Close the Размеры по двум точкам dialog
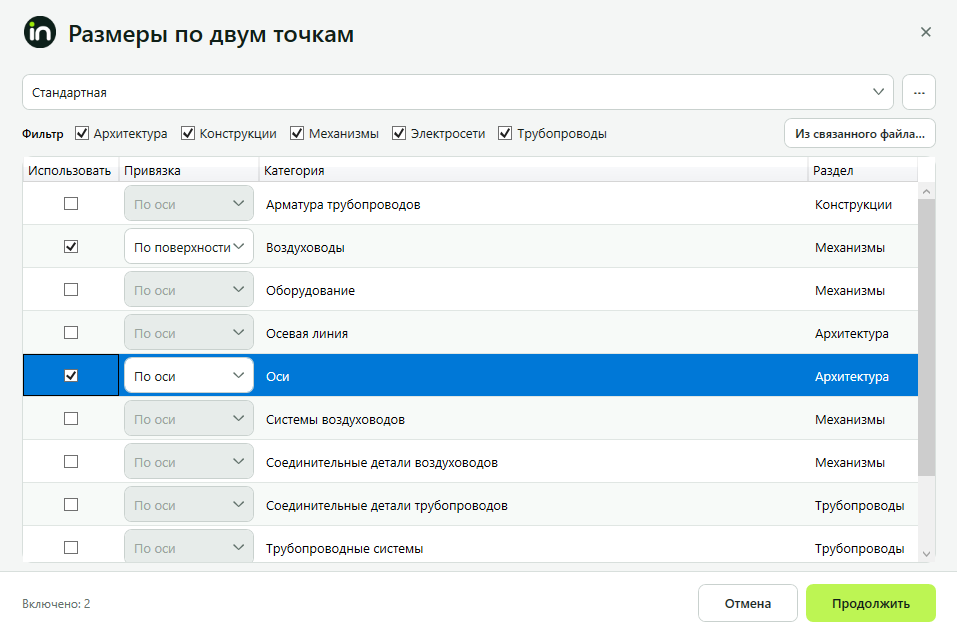This screenshot has height=634, width=957. click(x=925, y=32)
